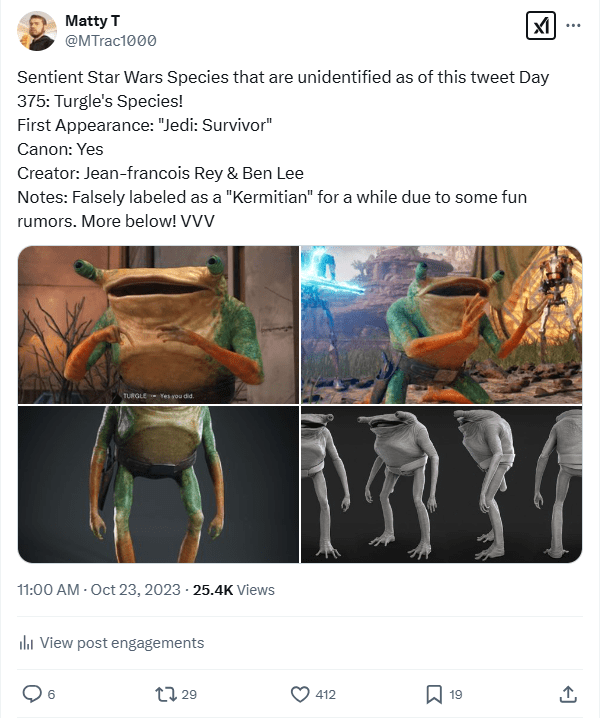Open the three-dot more options menu
The height and width of the screenshot is (718, 601).
[573, 26]
